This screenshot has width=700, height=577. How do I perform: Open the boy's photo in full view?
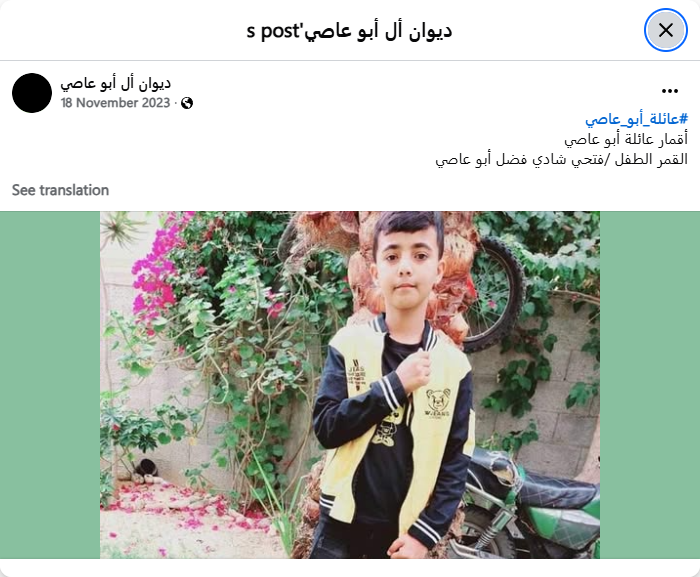tap(350, 385)
